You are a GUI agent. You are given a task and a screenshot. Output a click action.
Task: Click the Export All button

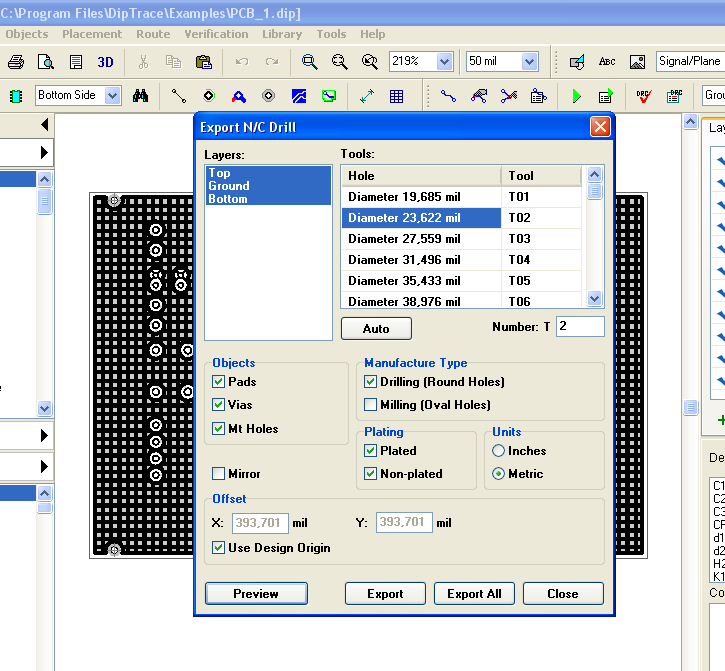pos(474,593)
